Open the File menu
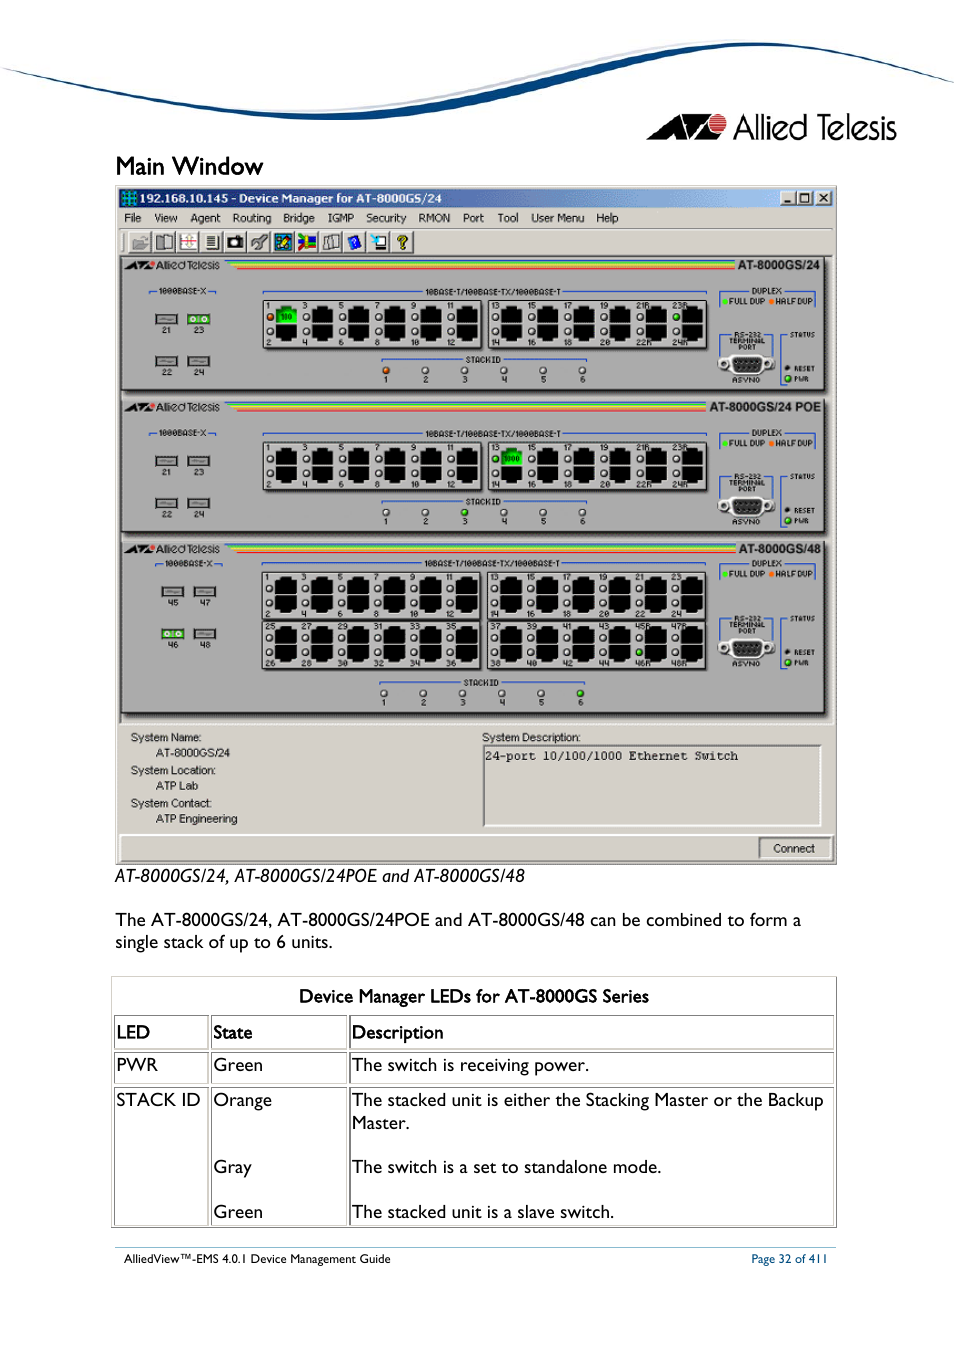954x1350 pixels. (x=133, y=218)
